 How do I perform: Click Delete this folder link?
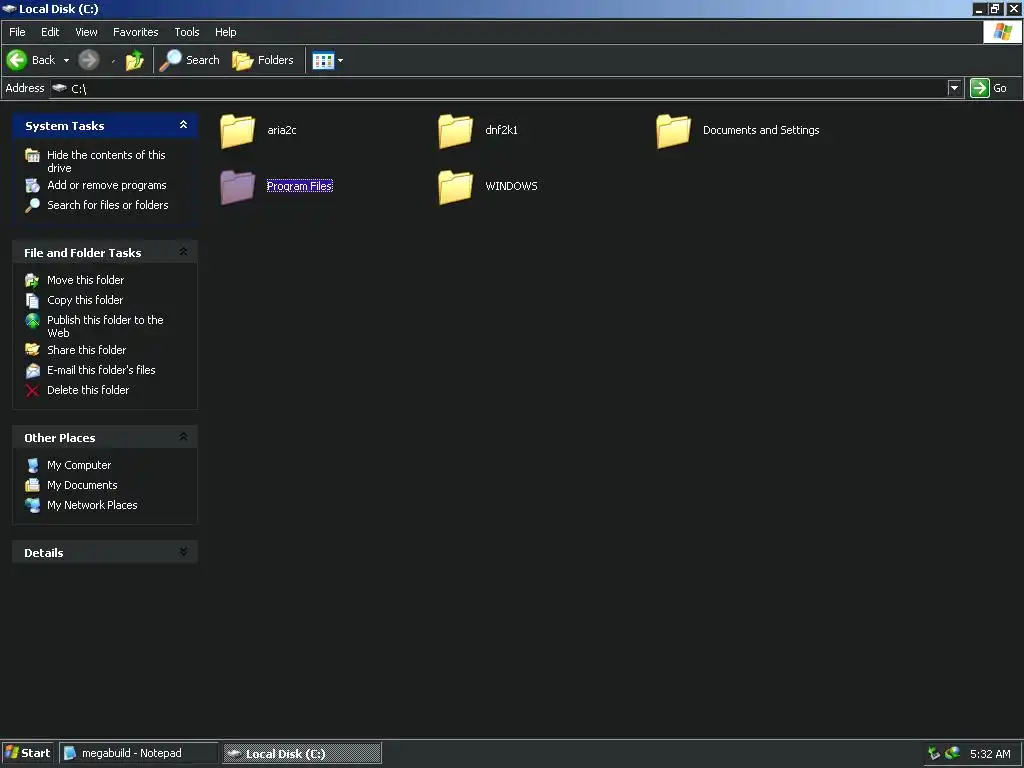click(88, 391)
